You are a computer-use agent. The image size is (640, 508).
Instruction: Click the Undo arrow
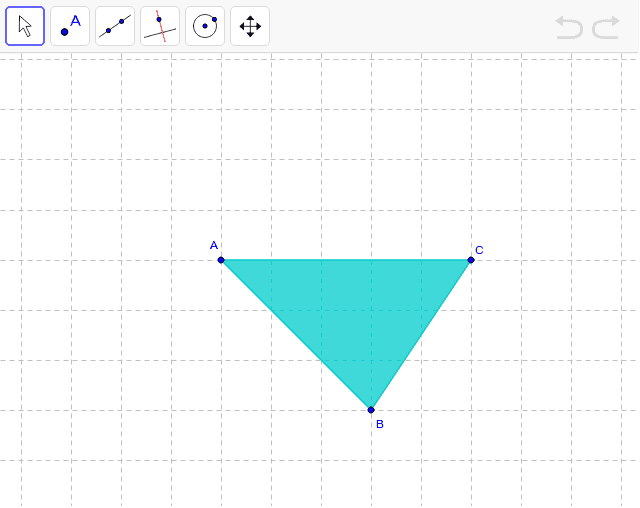[569, 27]
